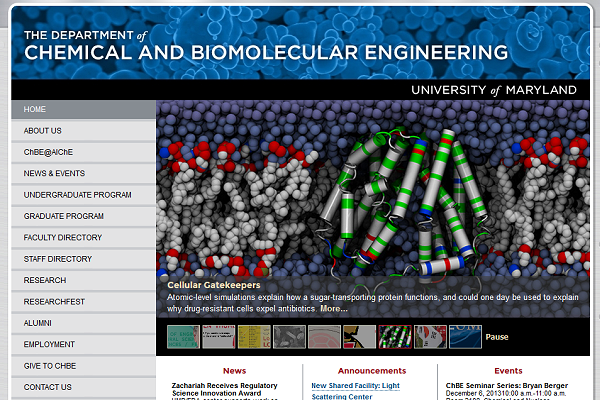This screenshot has height=400, width=600.
Task: Select the highlighted protein helices thumbnail
Action: click(x=395, y=337)
